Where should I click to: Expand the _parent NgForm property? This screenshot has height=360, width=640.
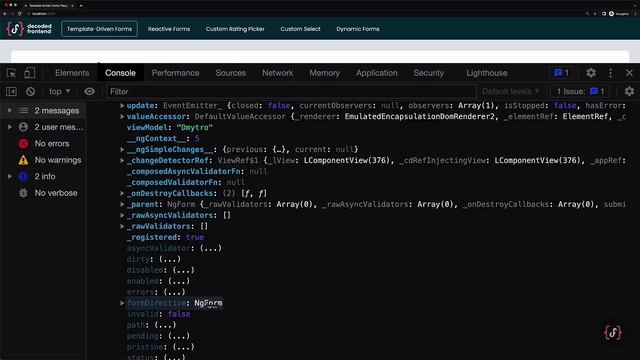[122, 204]
